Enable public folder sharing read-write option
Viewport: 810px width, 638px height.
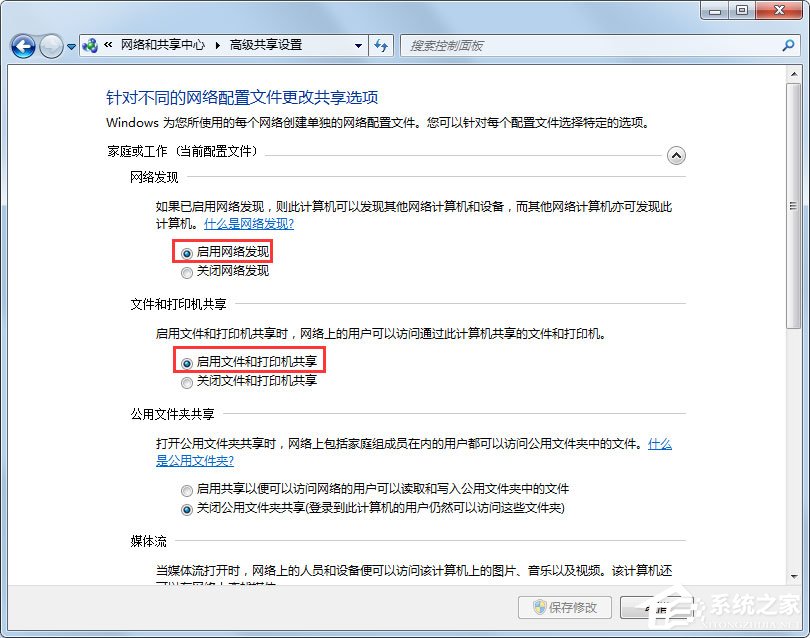187,490
